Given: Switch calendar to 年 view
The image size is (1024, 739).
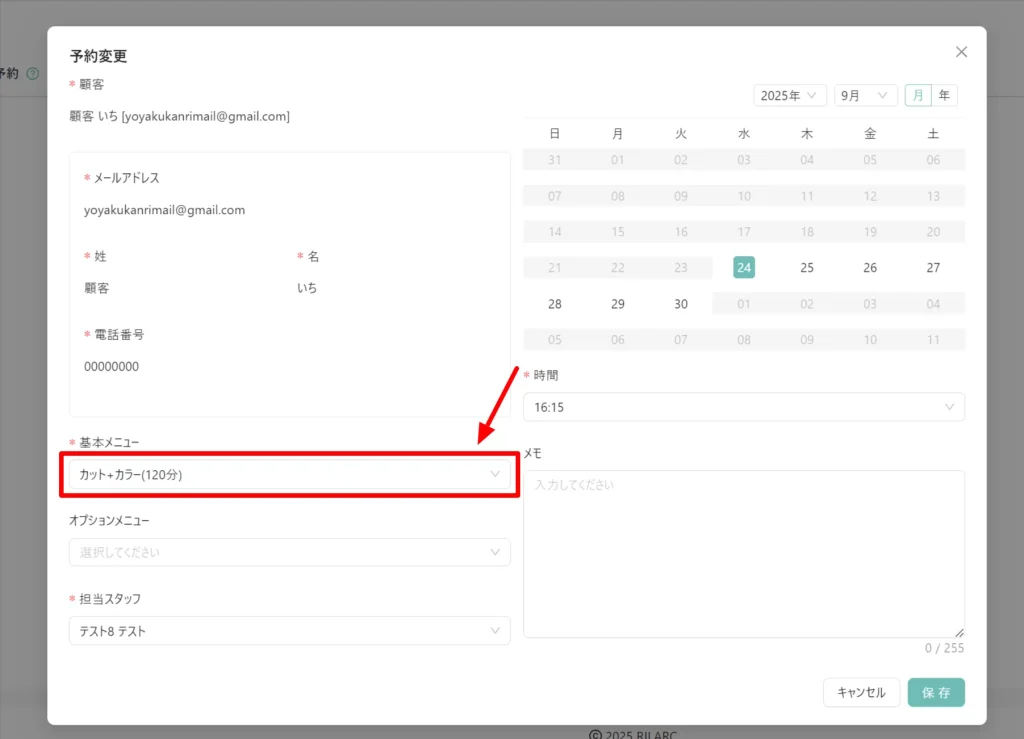Looking at the screenshot, I should pyautogui.click(x=944, y=96).
